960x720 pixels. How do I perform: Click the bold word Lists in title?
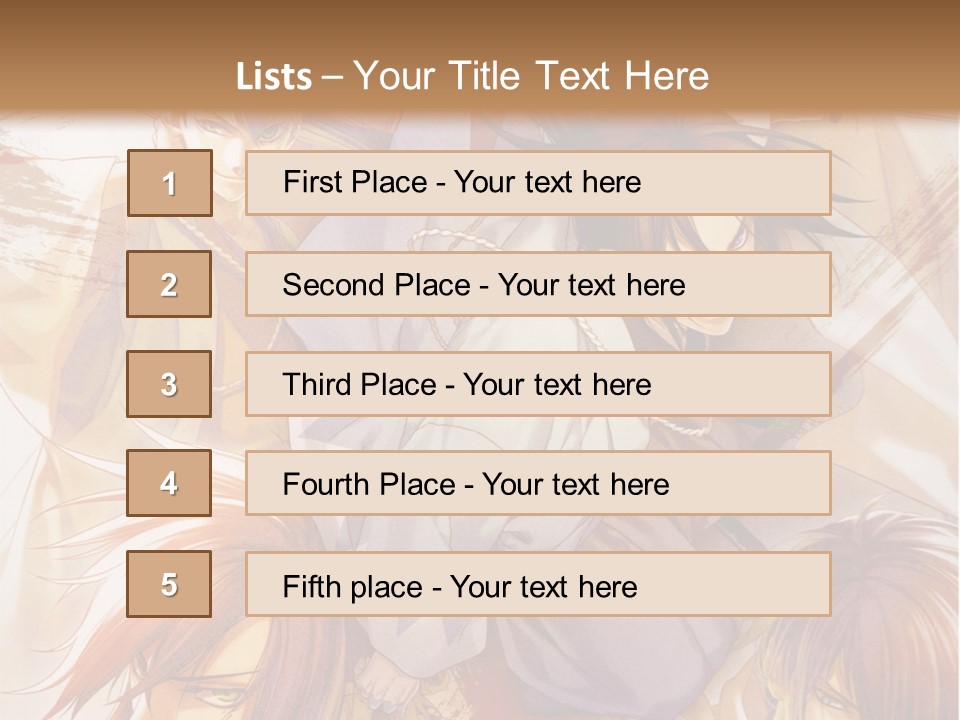(273, 76)
